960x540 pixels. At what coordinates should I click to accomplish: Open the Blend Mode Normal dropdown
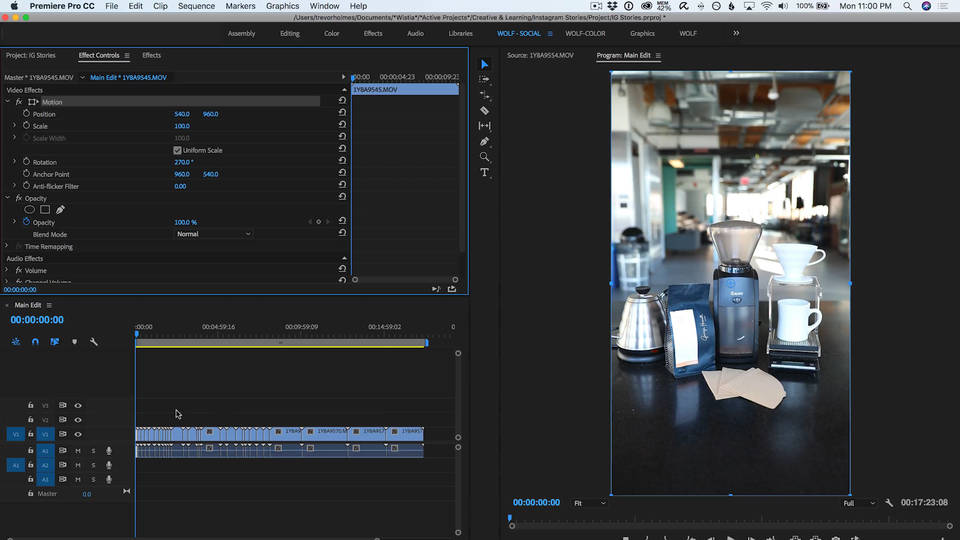(x=213, y=234)
